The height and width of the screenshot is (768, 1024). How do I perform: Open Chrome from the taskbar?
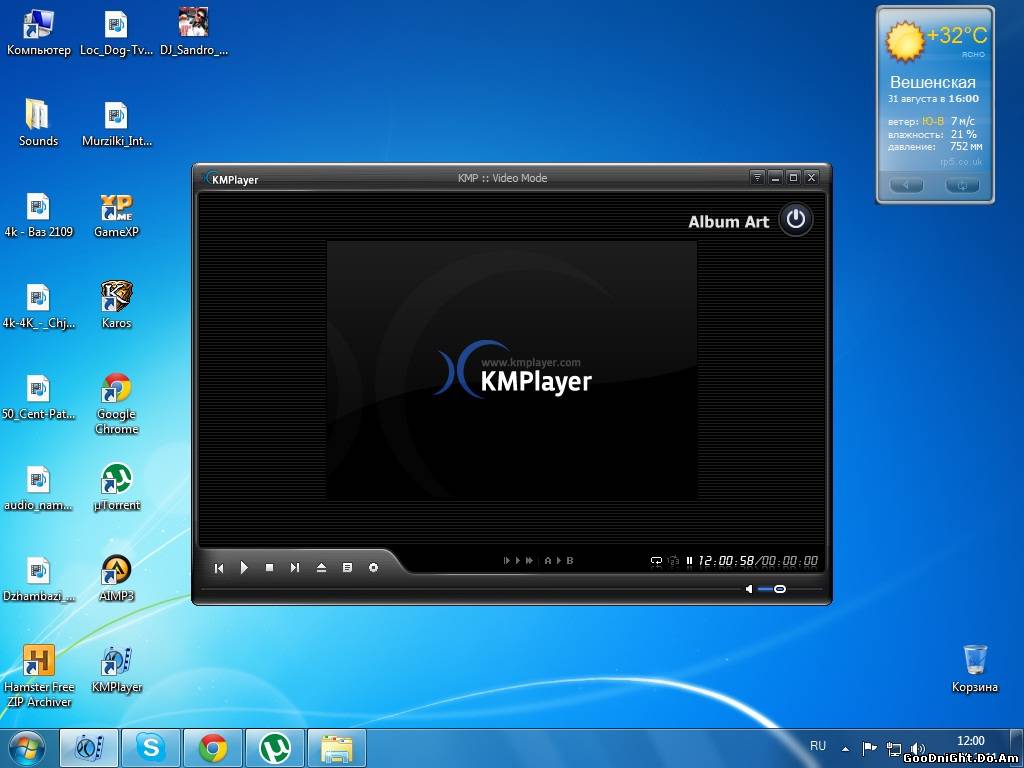[213, 748]
